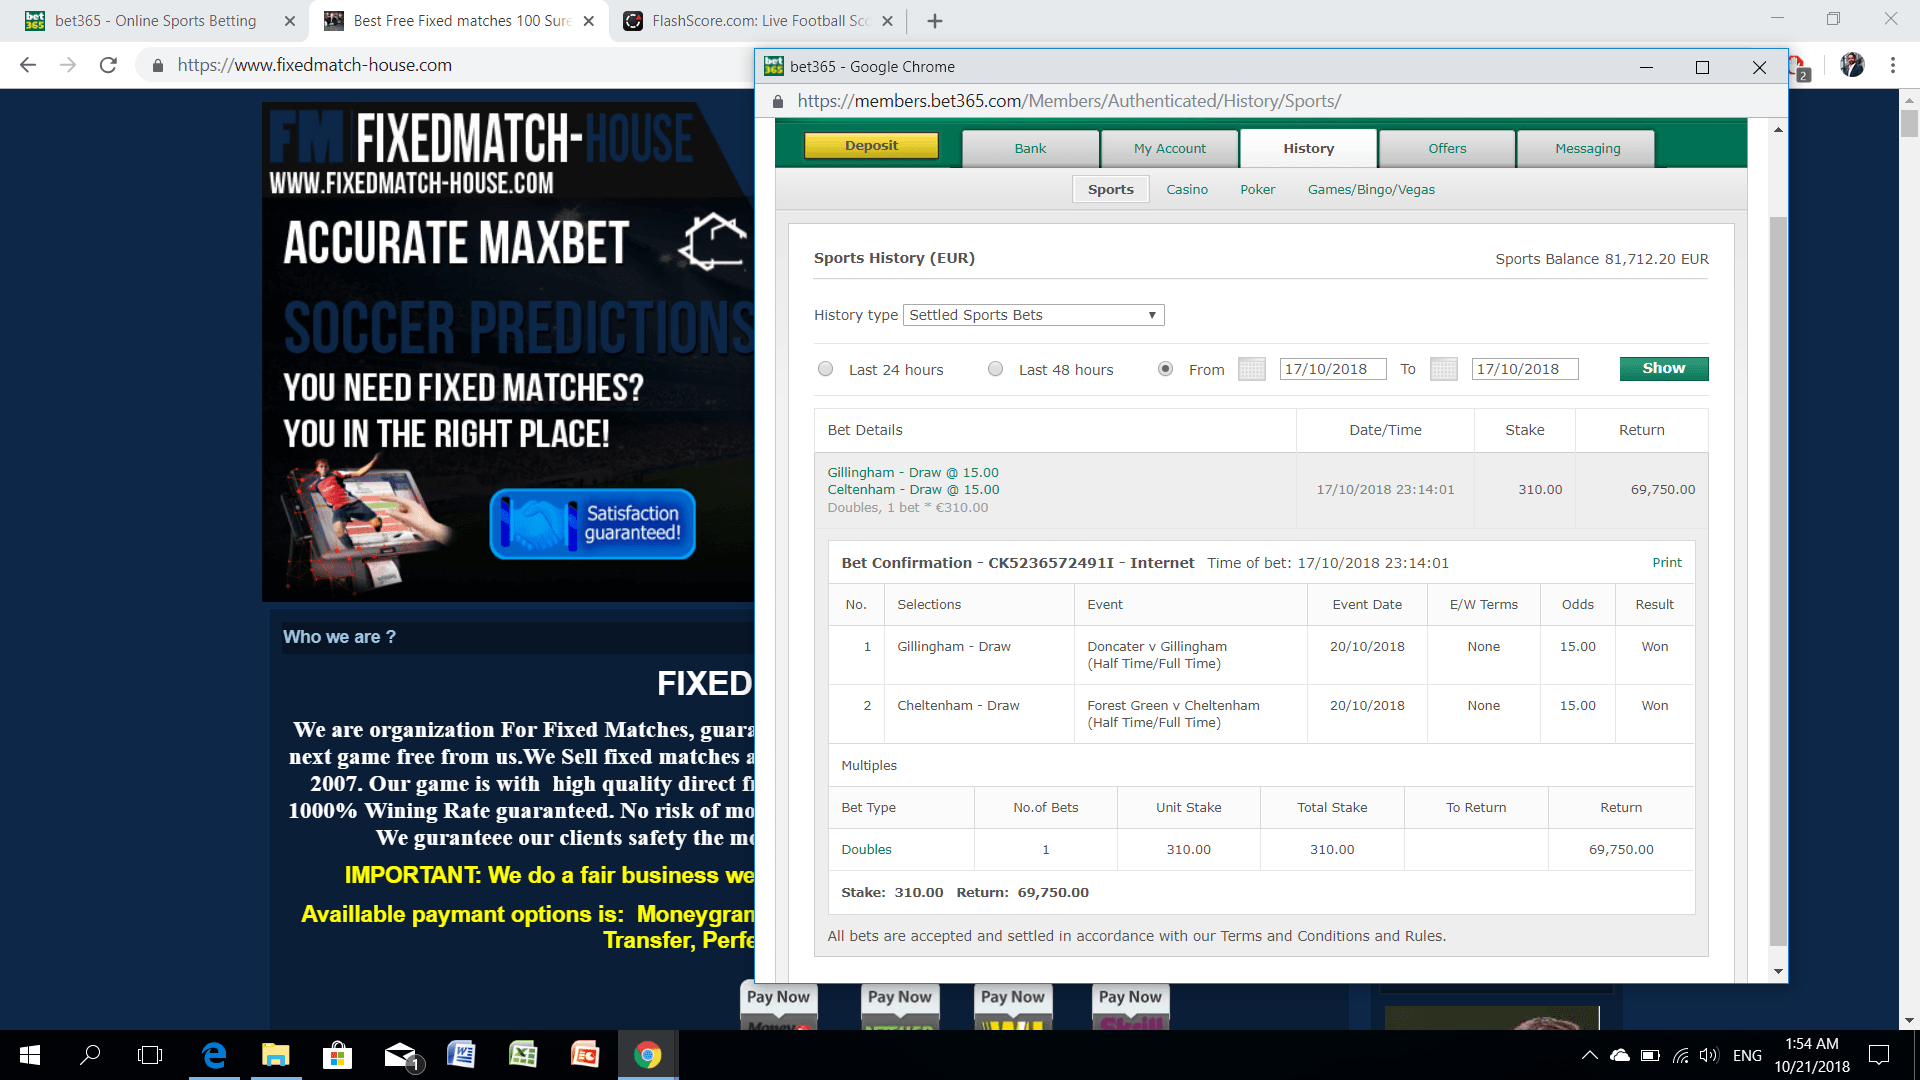1920x1080 pixels.
Task: Check battery status tray icon
Action: 1650,1055
